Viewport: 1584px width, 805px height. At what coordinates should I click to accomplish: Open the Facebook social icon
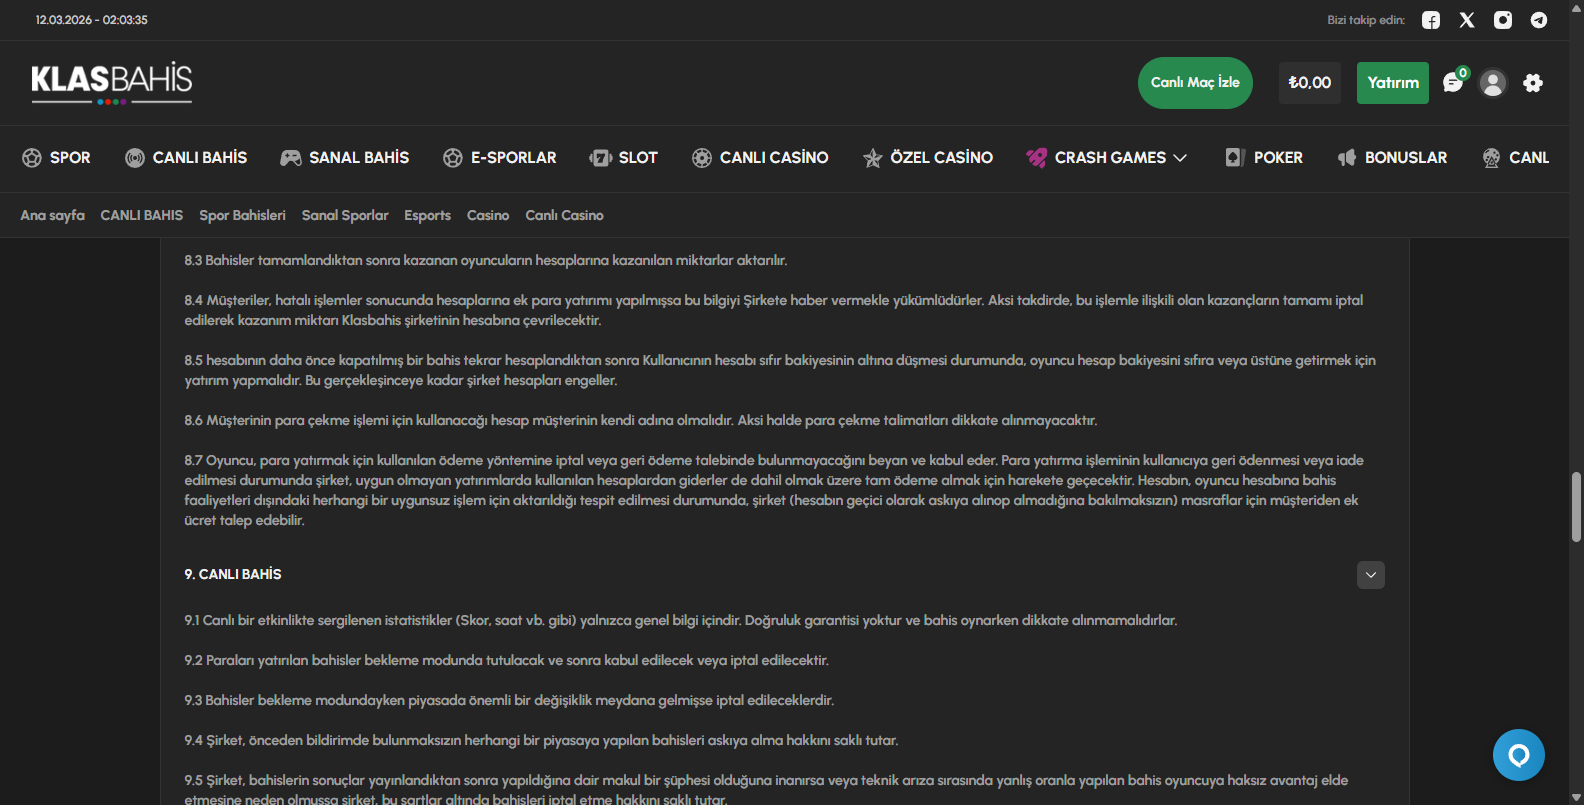[x=1431, y=20]
